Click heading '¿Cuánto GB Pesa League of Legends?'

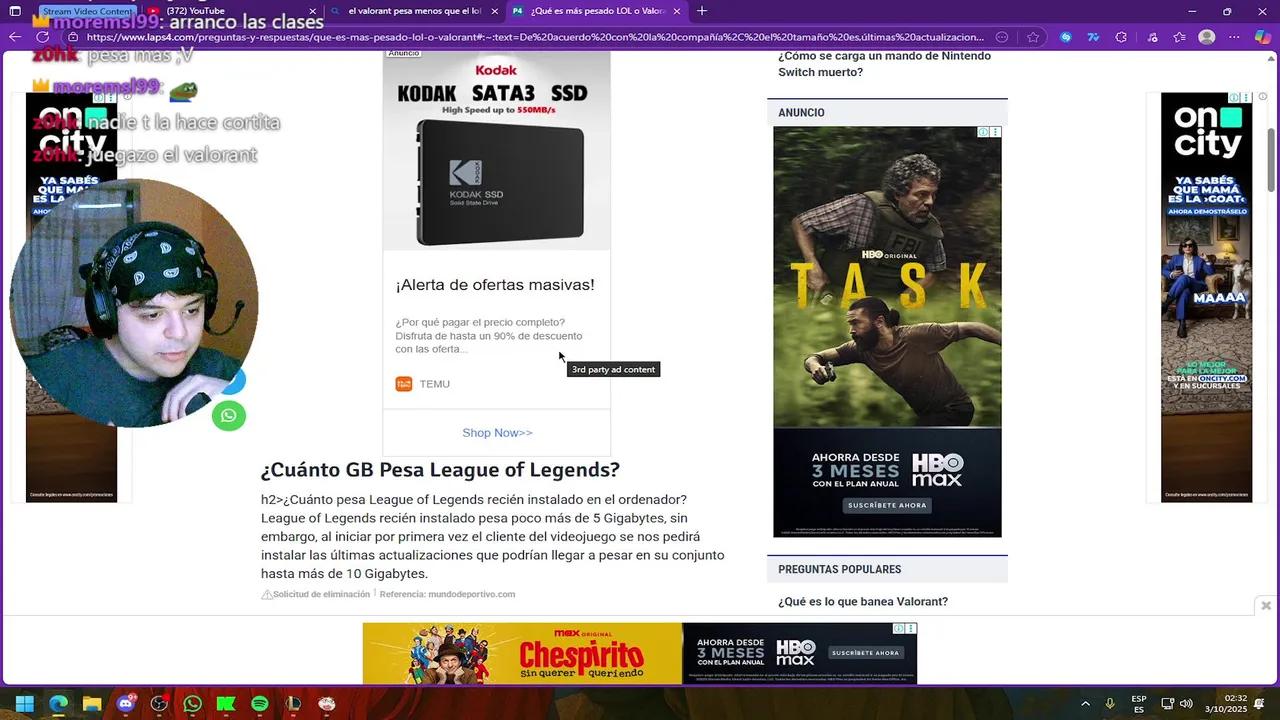[x=440, y=470]
